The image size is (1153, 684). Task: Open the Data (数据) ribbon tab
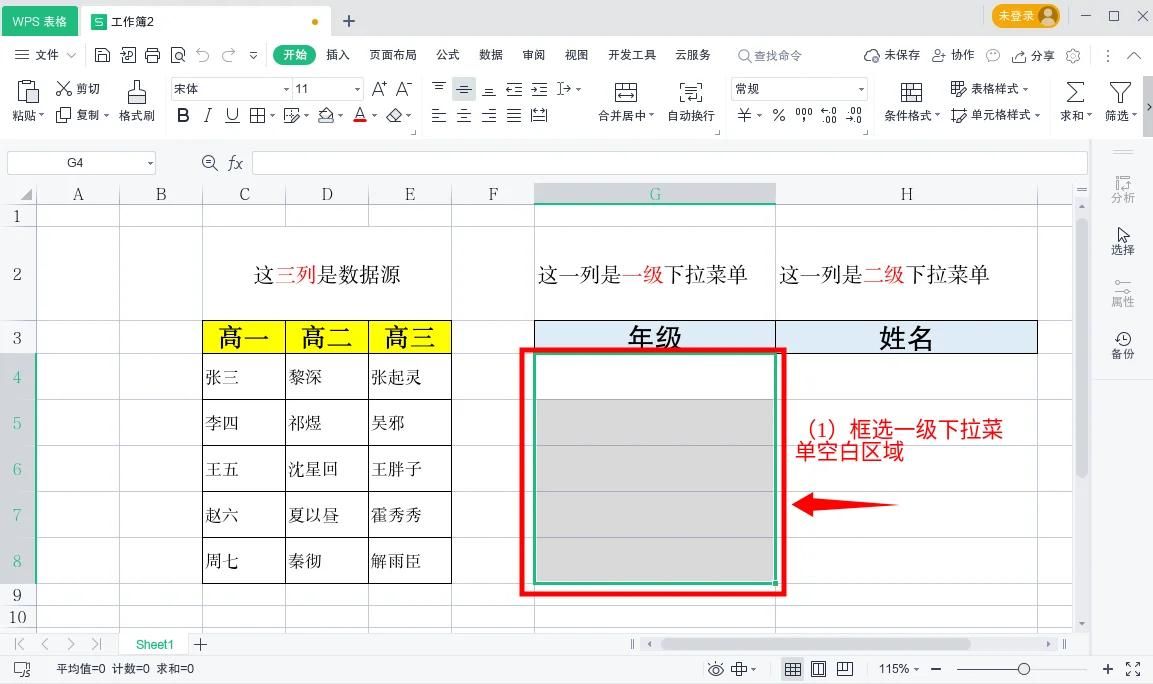(x=490, y=55)
